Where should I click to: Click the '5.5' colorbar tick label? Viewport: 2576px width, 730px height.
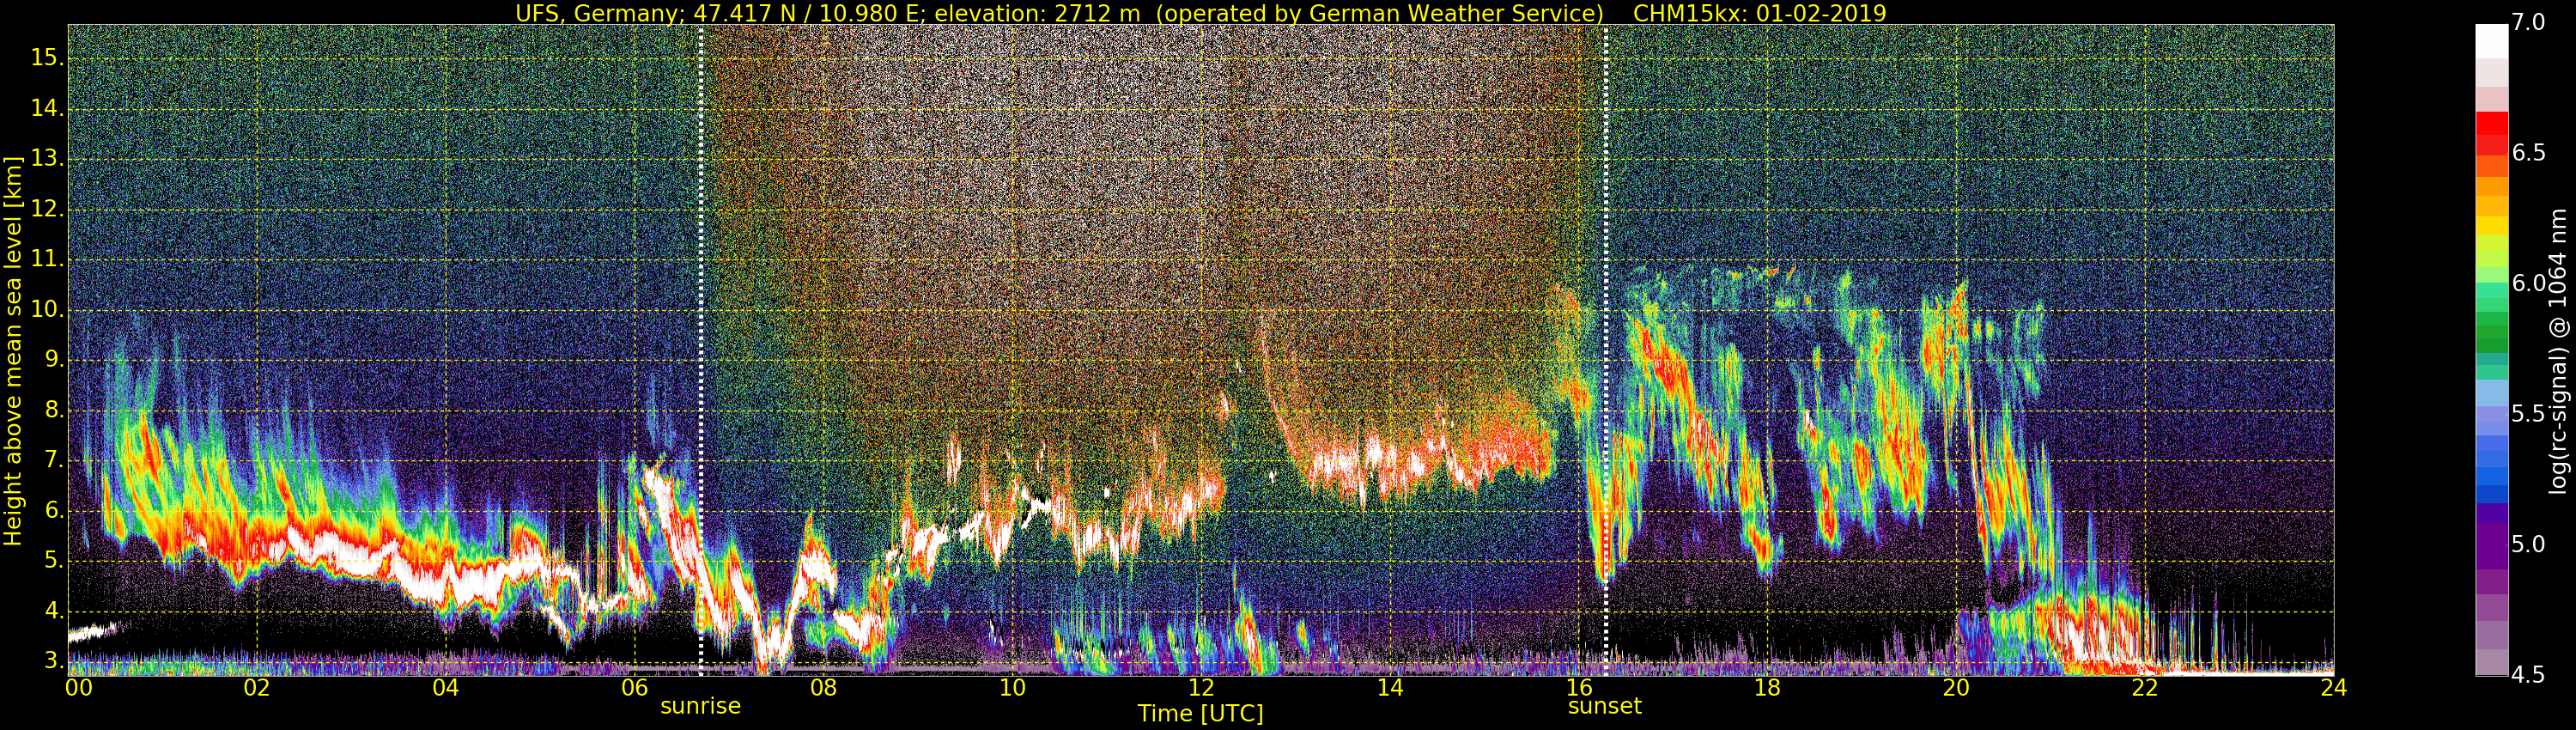pyautogui.click(x=2529, y=414)
